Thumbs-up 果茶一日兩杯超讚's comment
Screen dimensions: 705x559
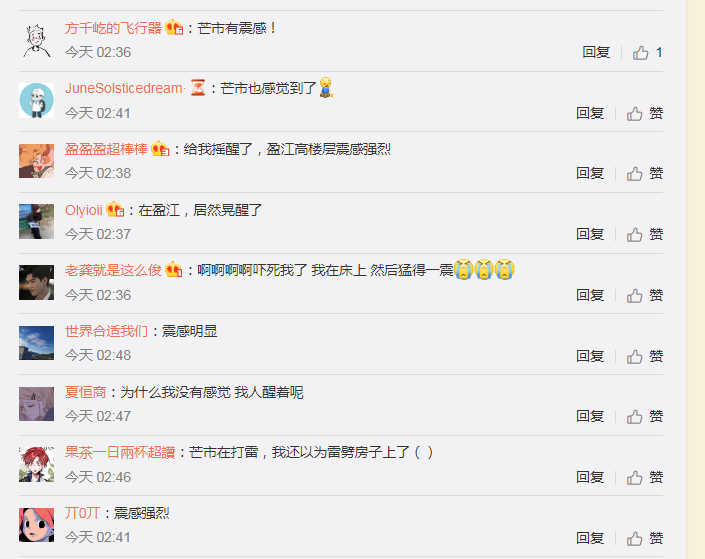[x=645, y=477]
